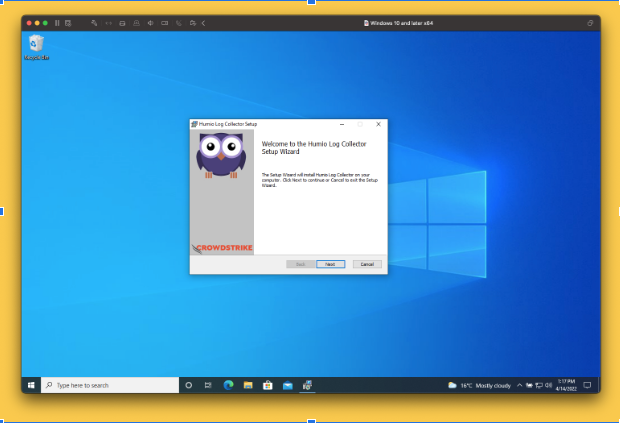Launch Microsoft Edge from the taskbar
The height and width of the screenshot is (423, 620).
pos(228,385)
